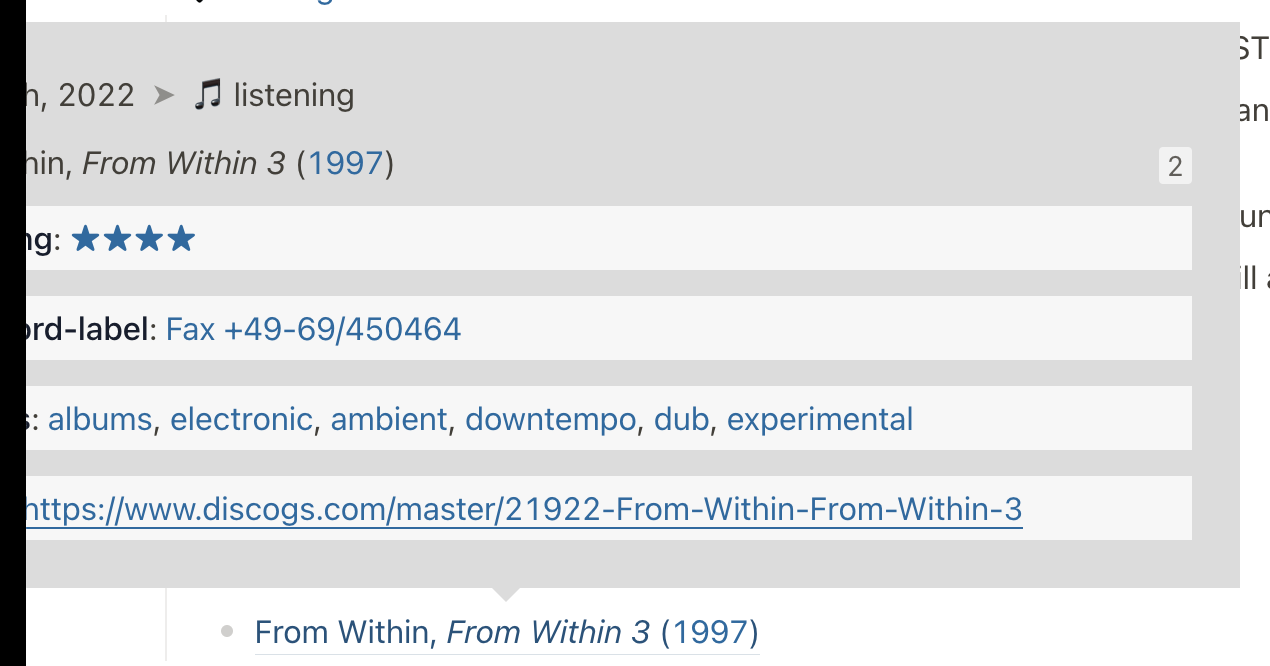Select the 'electronic' tag
Viewport: 1270px width, 666px height.
pos(240,418)
